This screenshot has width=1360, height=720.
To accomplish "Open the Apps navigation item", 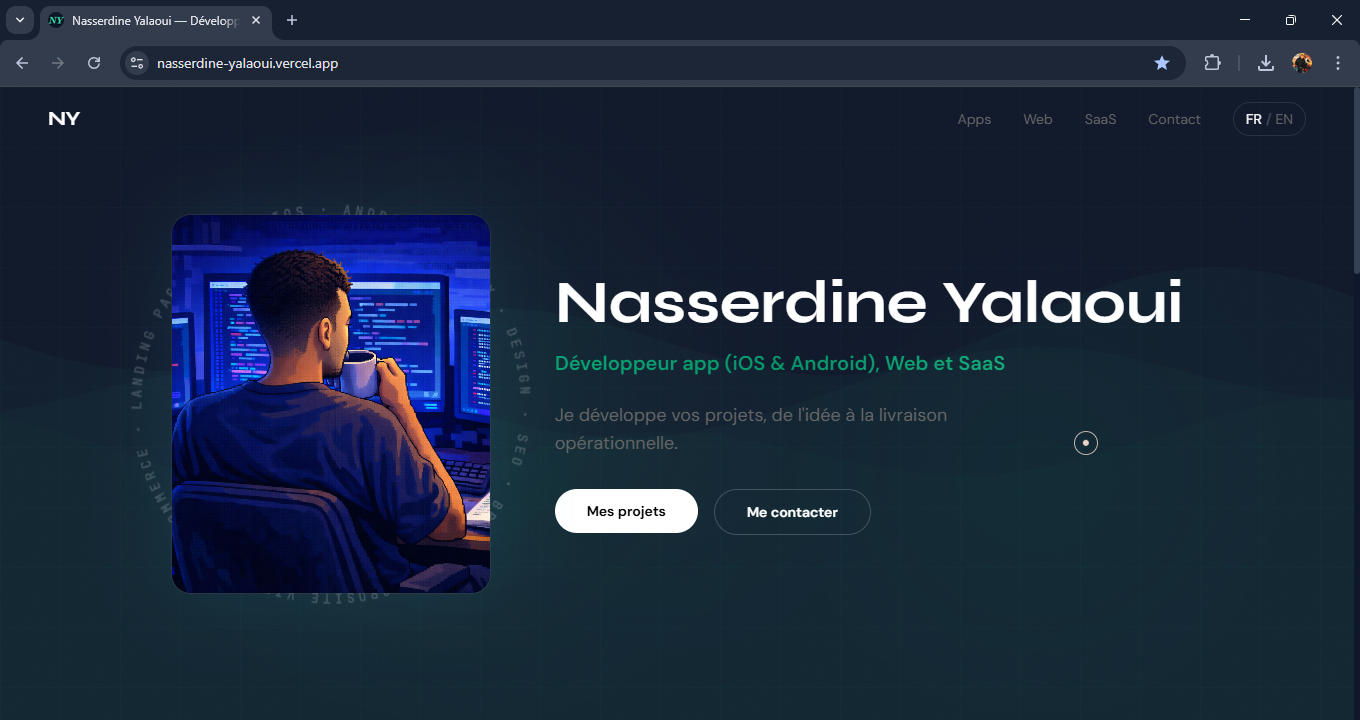I will click(974, 119).
